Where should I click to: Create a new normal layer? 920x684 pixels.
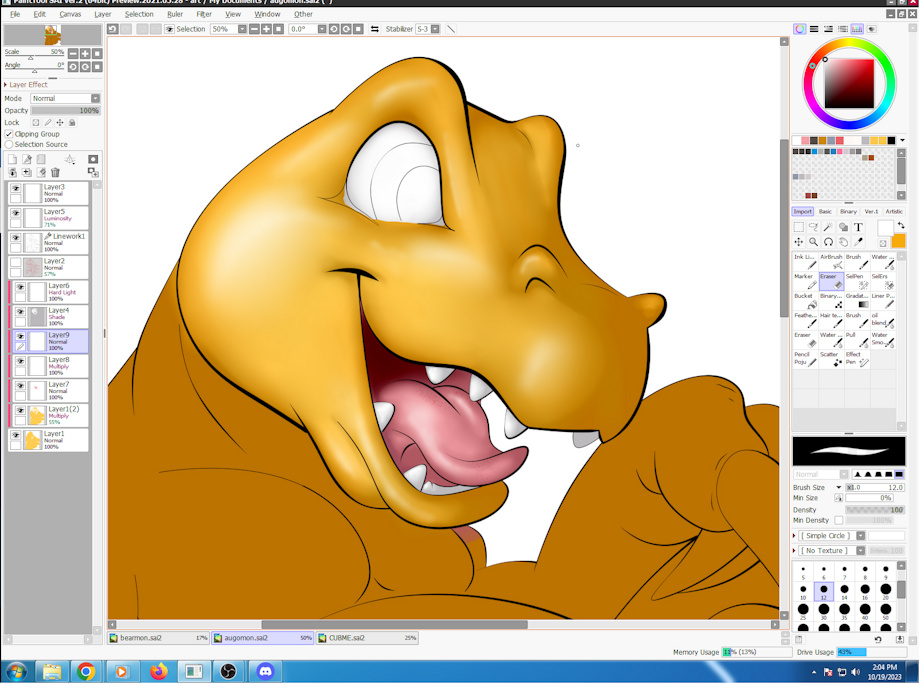coord(12,159)
